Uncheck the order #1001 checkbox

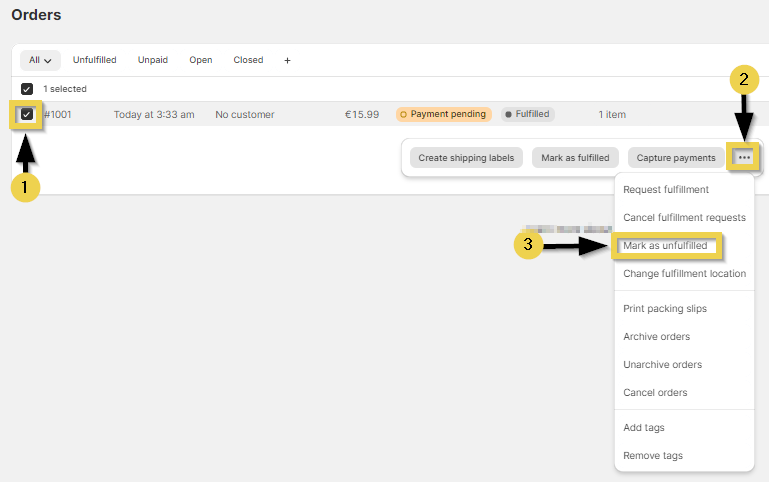coord(27,115)
